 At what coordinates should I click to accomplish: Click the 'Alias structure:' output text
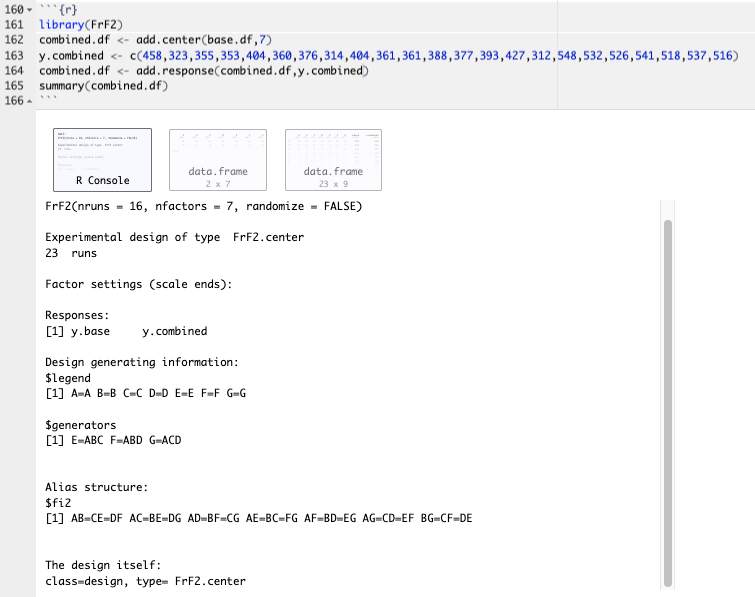pyautogui.click(x=97, y=487)
